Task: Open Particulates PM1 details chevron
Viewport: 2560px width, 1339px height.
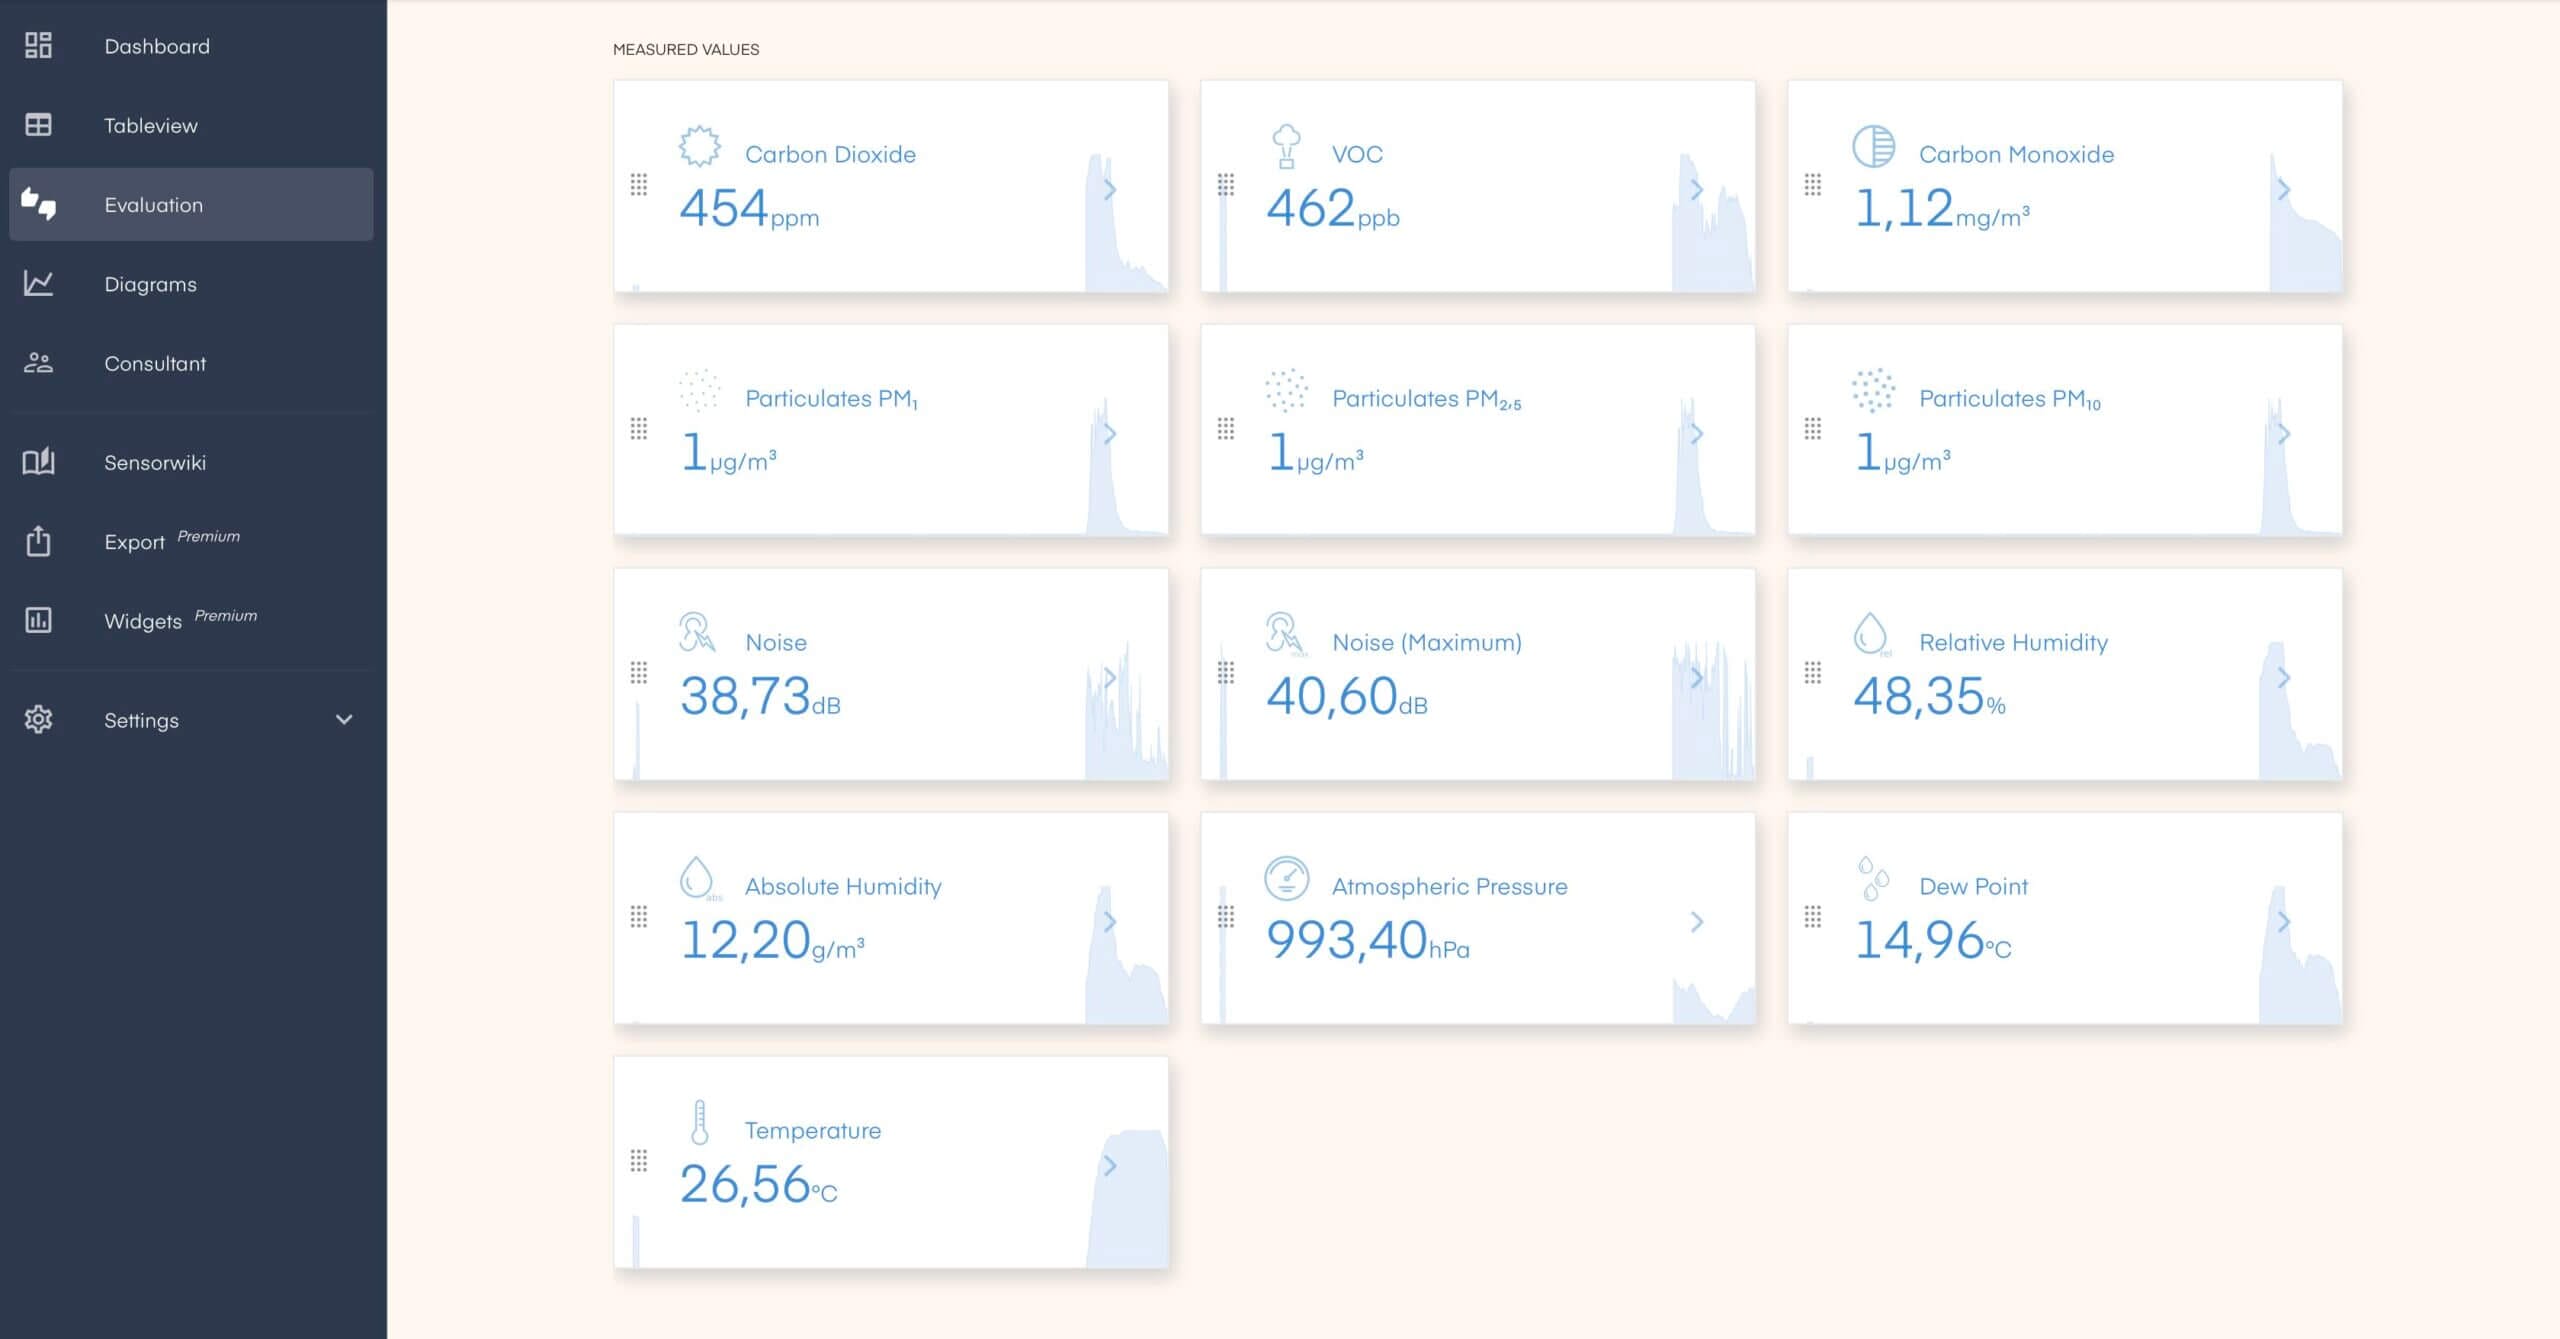Action: click(1109, 434)
